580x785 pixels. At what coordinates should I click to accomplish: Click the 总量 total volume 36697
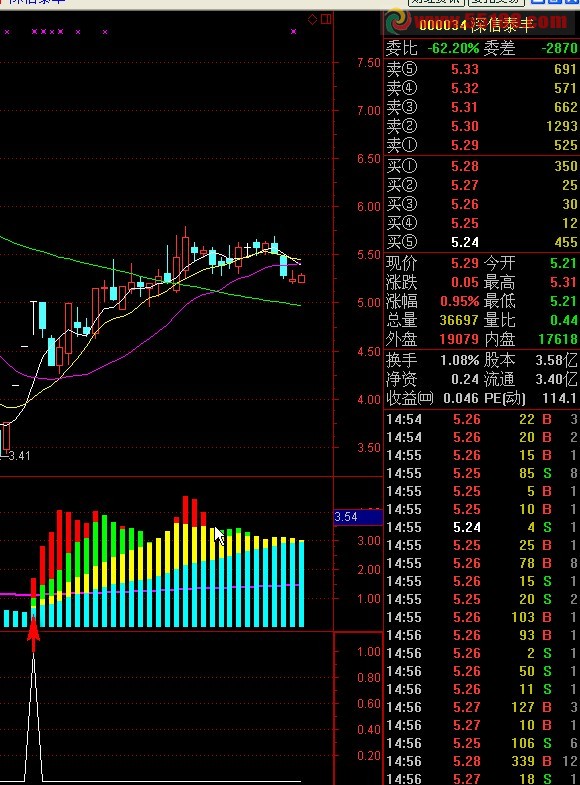pos(459,320)
